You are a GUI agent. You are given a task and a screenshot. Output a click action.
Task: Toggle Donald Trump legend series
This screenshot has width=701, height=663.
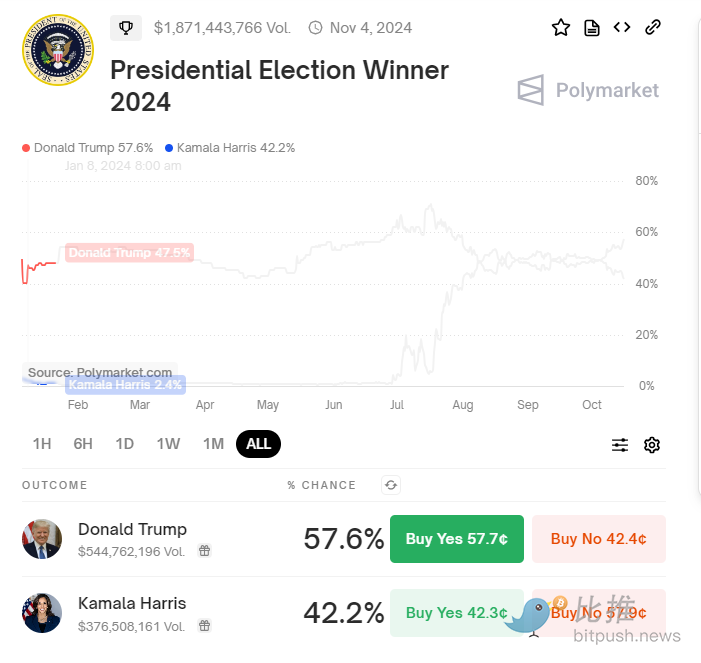(x=87, y=148)
